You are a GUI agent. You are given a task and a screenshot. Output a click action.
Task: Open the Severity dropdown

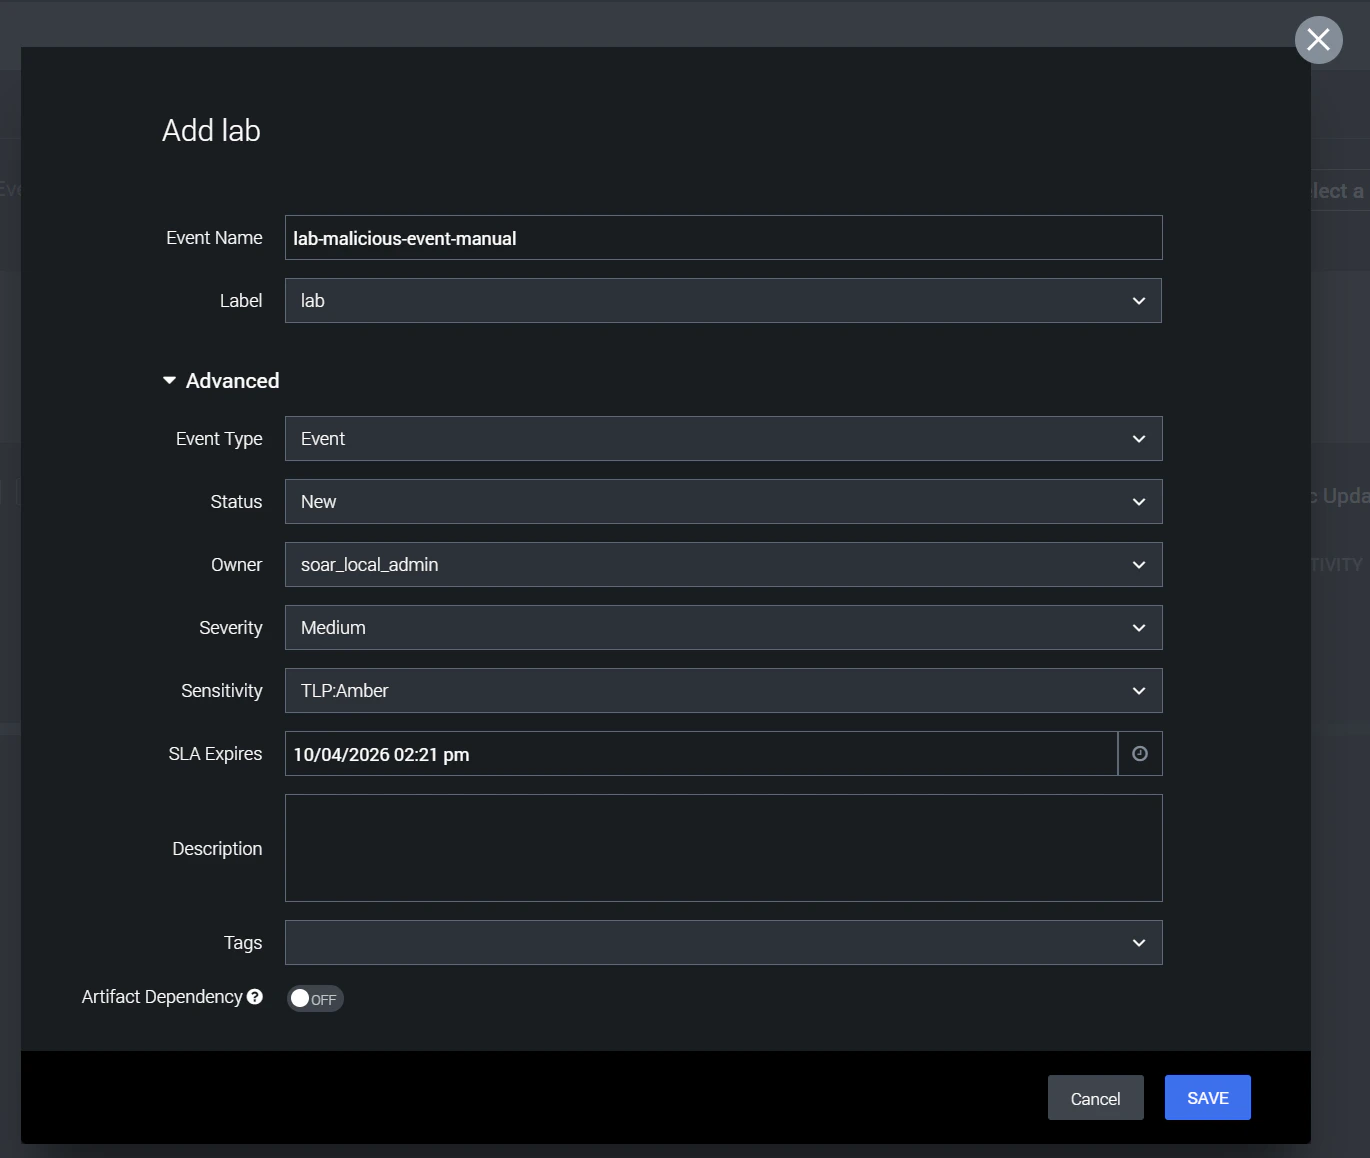[723, 628]
